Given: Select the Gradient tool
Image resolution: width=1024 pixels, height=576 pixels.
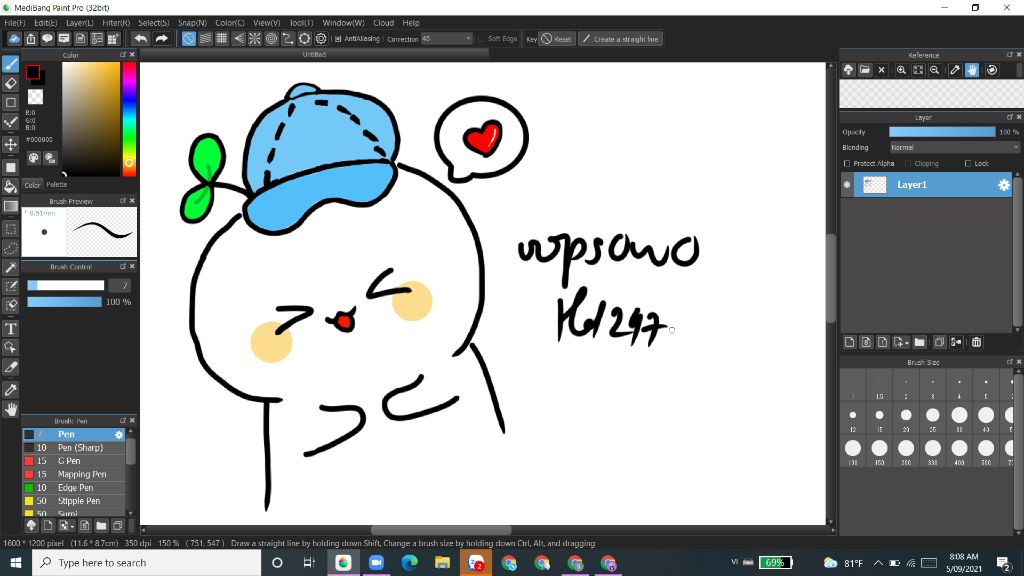Looking at the screenshot, I should click(x=10, y=206).
